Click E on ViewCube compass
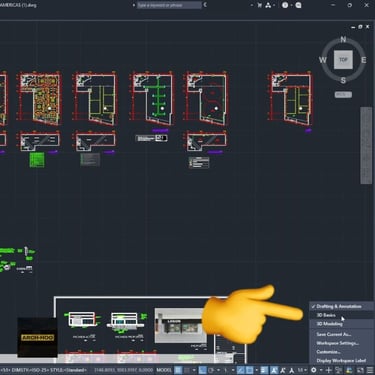The width and height of the screenshot is (375, 375). (364, 60)
